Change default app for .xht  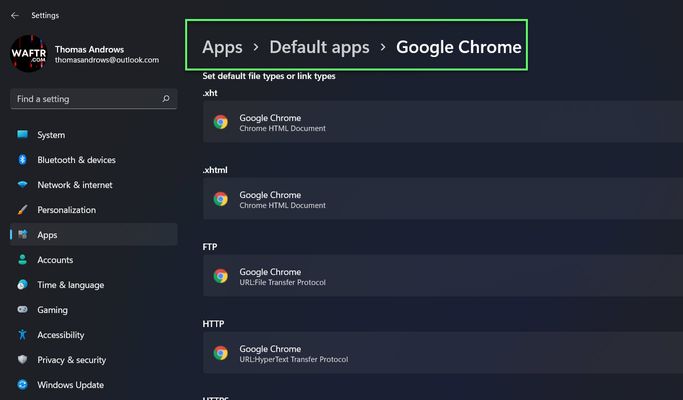[x=443, y=122]
